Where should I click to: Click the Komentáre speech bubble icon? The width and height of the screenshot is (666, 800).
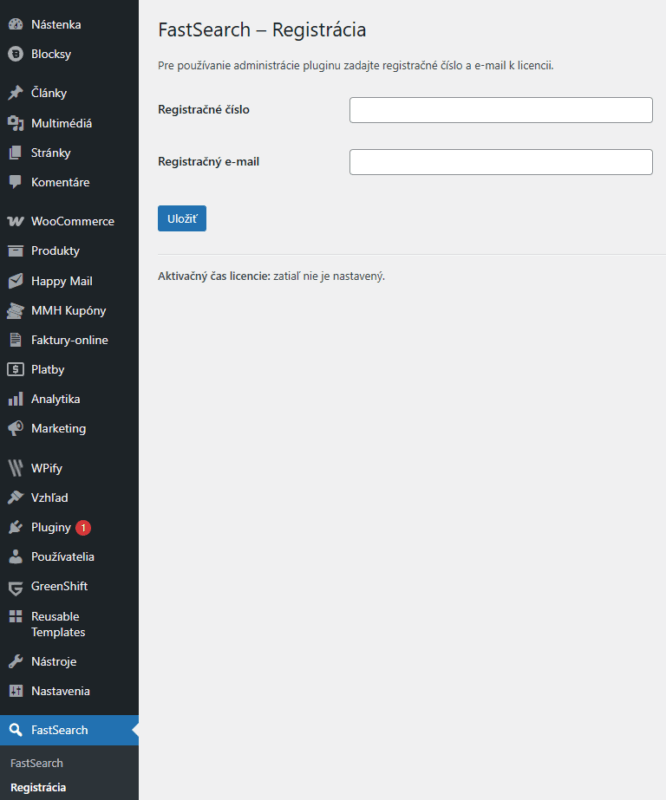coord(16,182)
